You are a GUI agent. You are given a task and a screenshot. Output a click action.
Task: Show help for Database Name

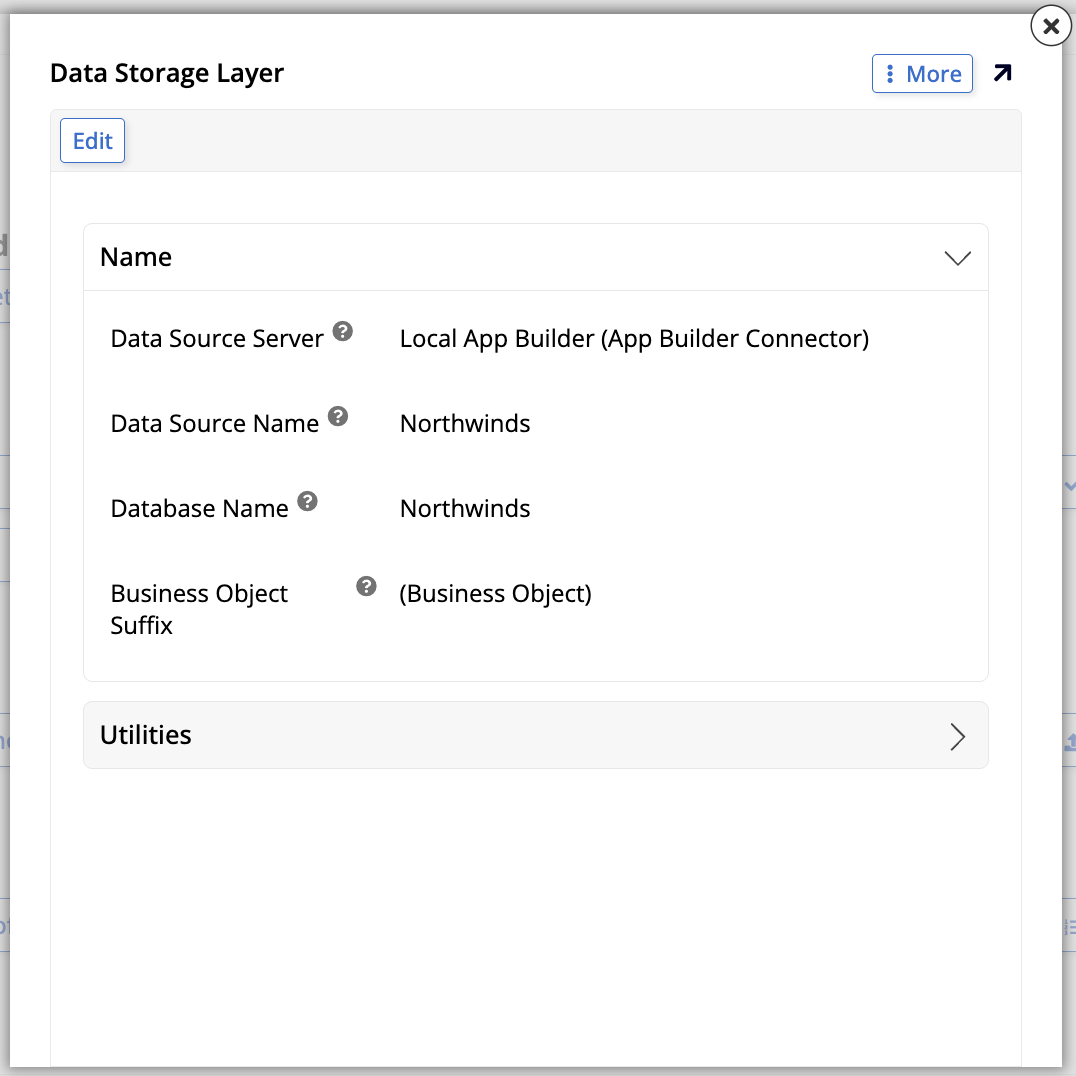pyautogui.click(x=307, y=502)
